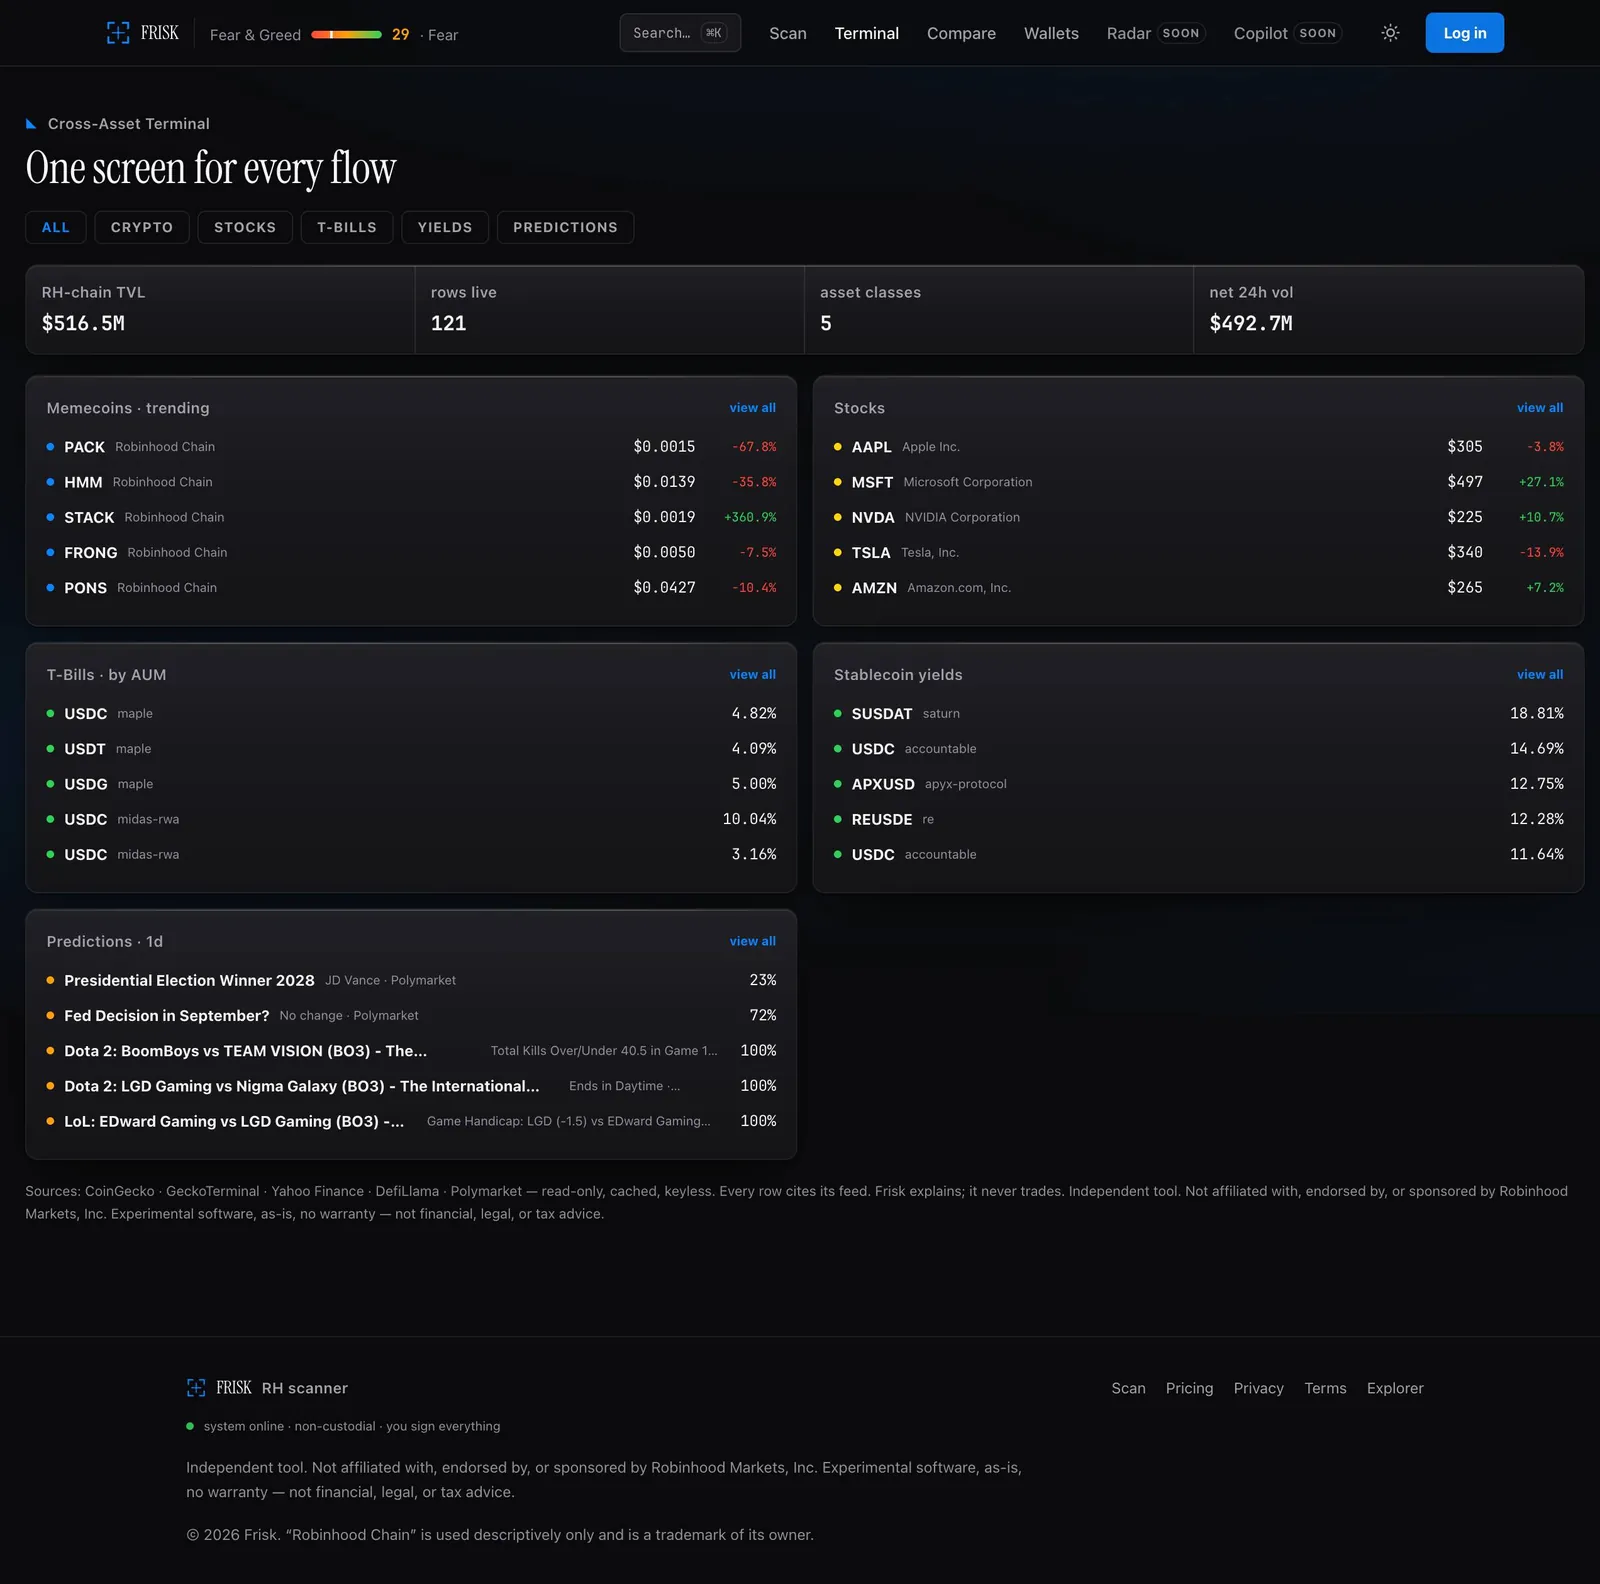Select the ALL filter tab
Image resolution: width=1600 pixels, height=1584 pixels.
pyautogui.click(x=56, y=227)
